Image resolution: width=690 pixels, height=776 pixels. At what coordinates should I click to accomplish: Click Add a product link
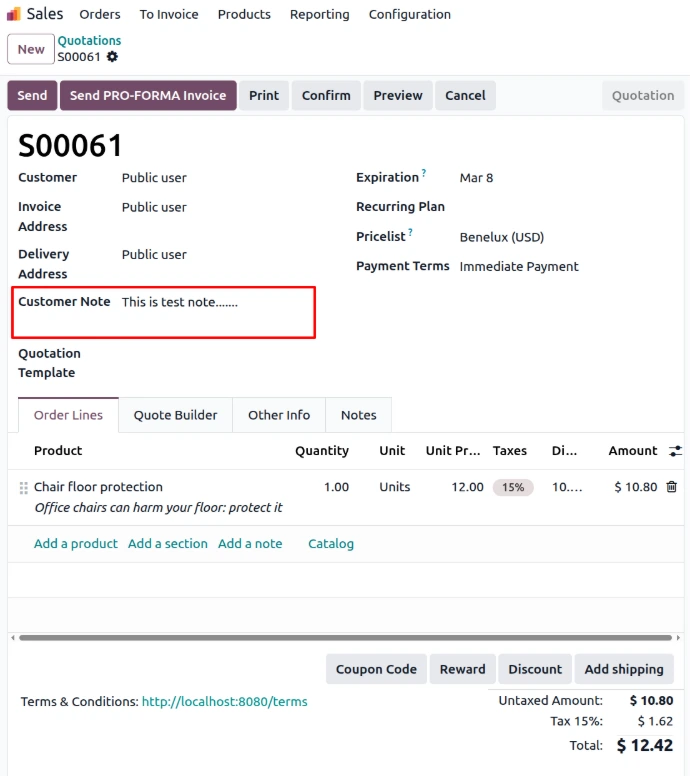[x=76, y=544]
